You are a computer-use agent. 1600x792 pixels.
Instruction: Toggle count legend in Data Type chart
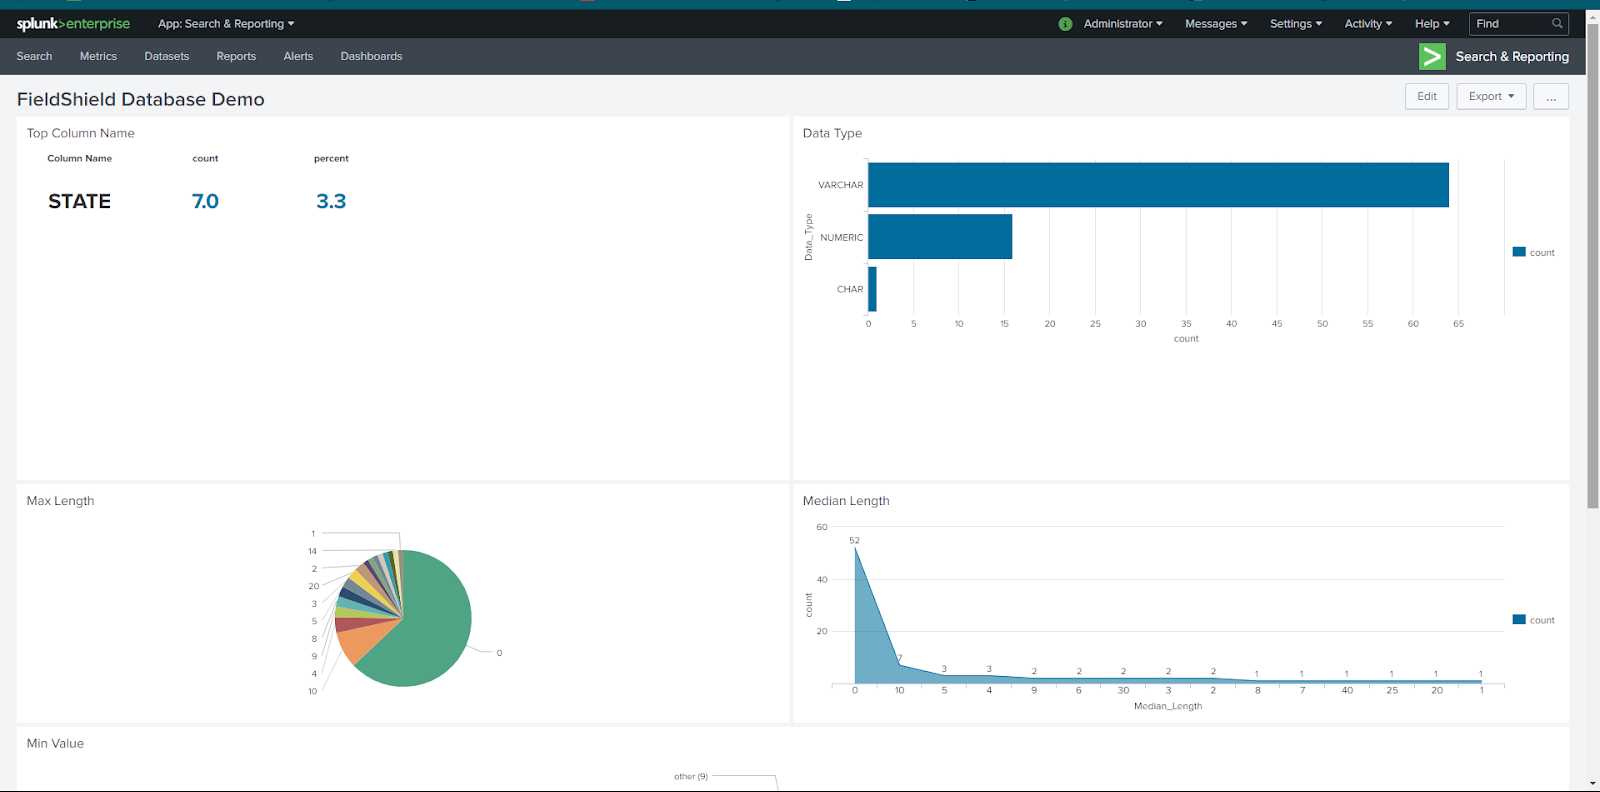[1534, 253]
